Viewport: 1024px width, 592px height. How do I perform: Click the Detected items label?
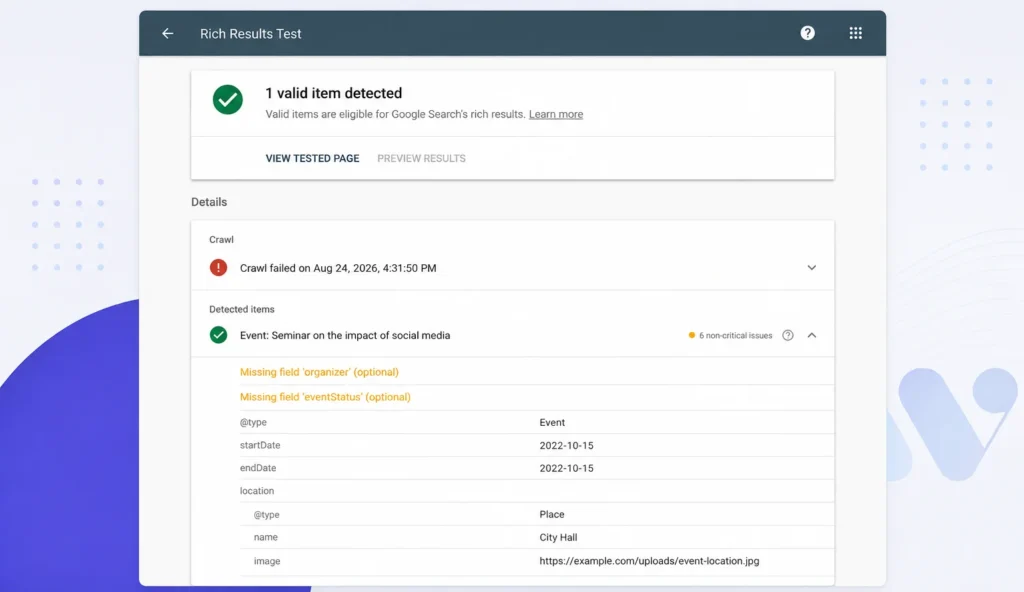pyautogui.click(x=241, y=309)
